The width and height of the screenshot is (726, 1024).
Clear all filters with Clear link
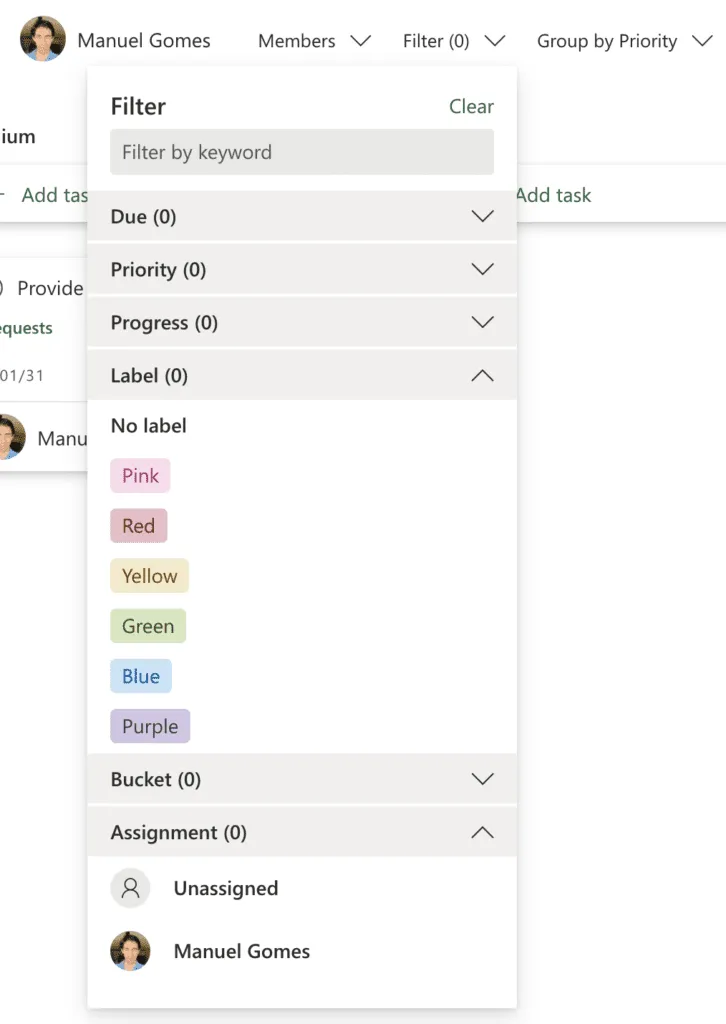click(x=471, y=107)
